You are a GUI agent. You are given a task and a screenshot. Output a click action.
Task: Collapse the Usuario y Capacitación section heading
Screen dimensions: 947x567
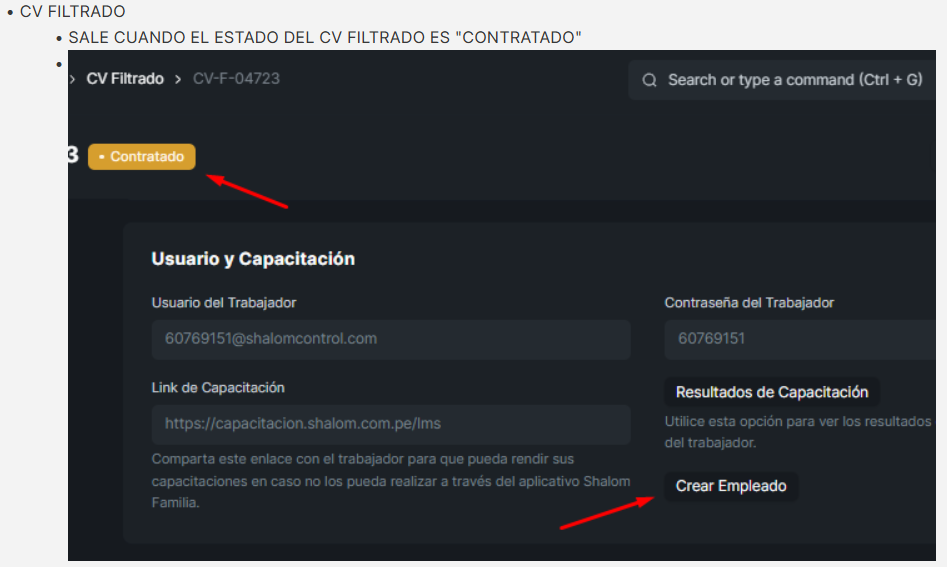click(x=253, y=258)
